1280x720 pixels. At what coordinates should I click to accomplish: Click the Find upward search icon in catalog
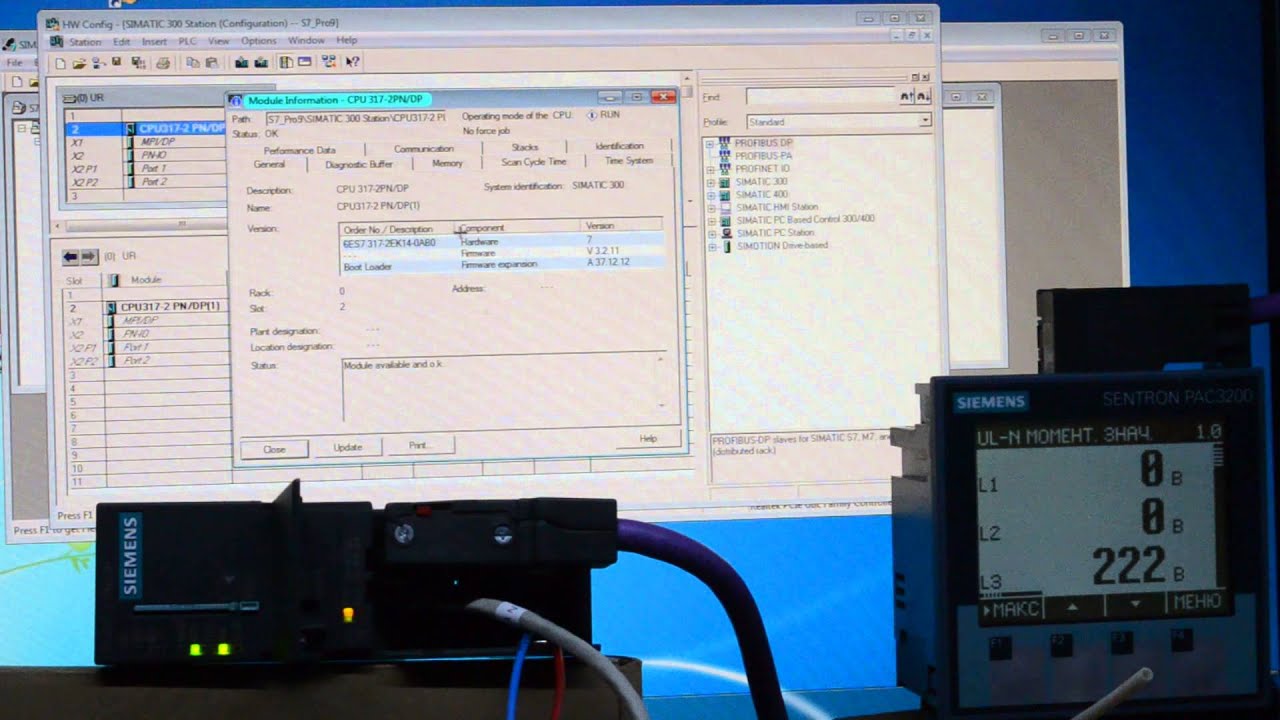(x=907, y=96)
